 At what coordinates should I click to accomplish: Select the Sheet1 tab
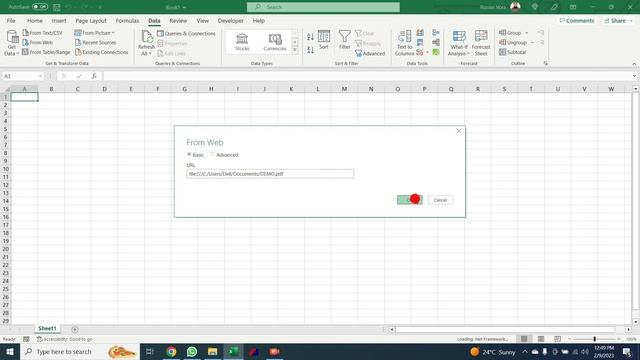pyautogui.click(x=47, y=328)
